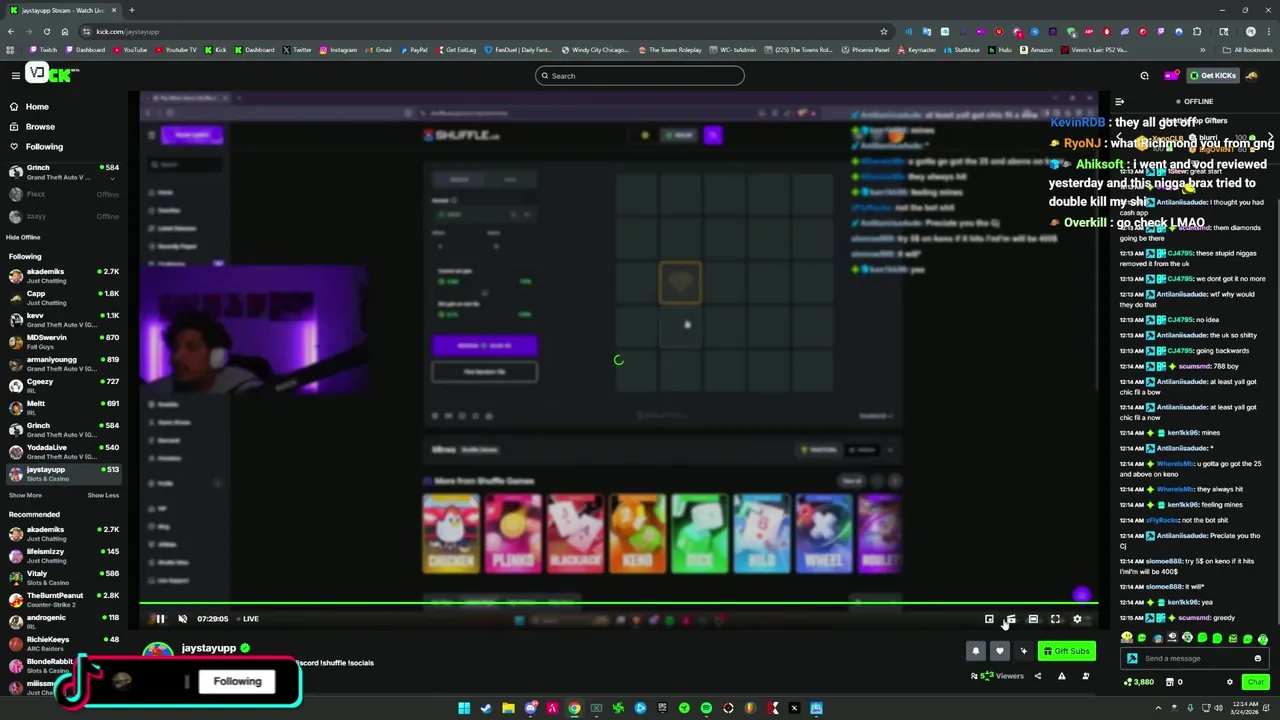Click the jaystayupp channel name
The width and height of the screenshot is (1280, 720).
tap(208, 648)
